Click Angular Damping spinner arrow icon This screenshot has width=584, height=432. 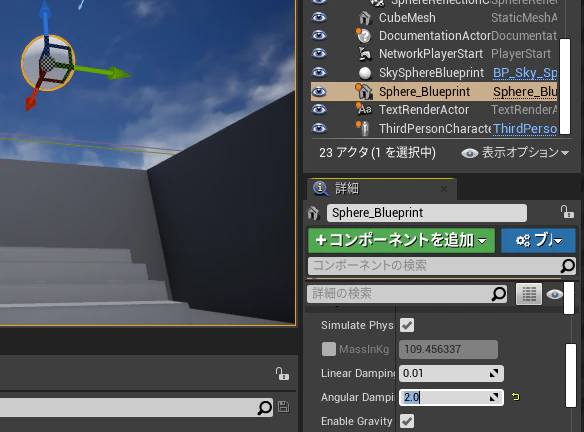pyautogui.click(x=494, y=397)
